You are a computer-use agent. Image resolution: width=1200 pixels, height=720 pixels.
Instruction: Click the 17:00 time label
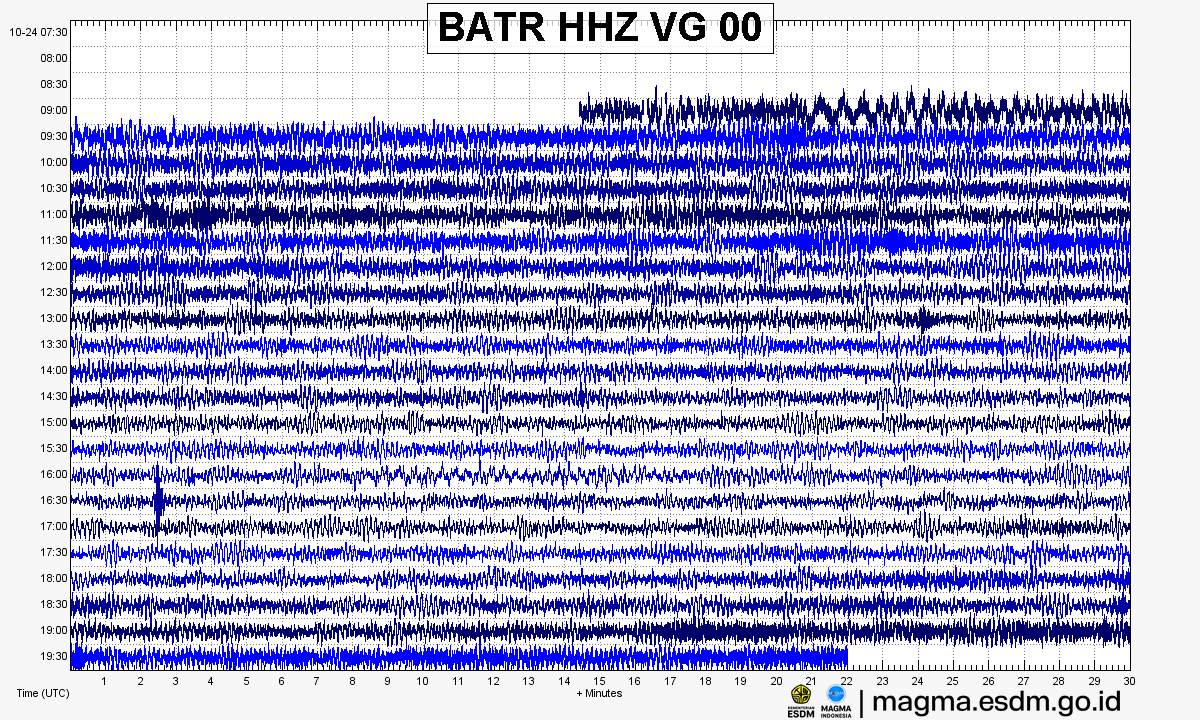pos(54,526)
